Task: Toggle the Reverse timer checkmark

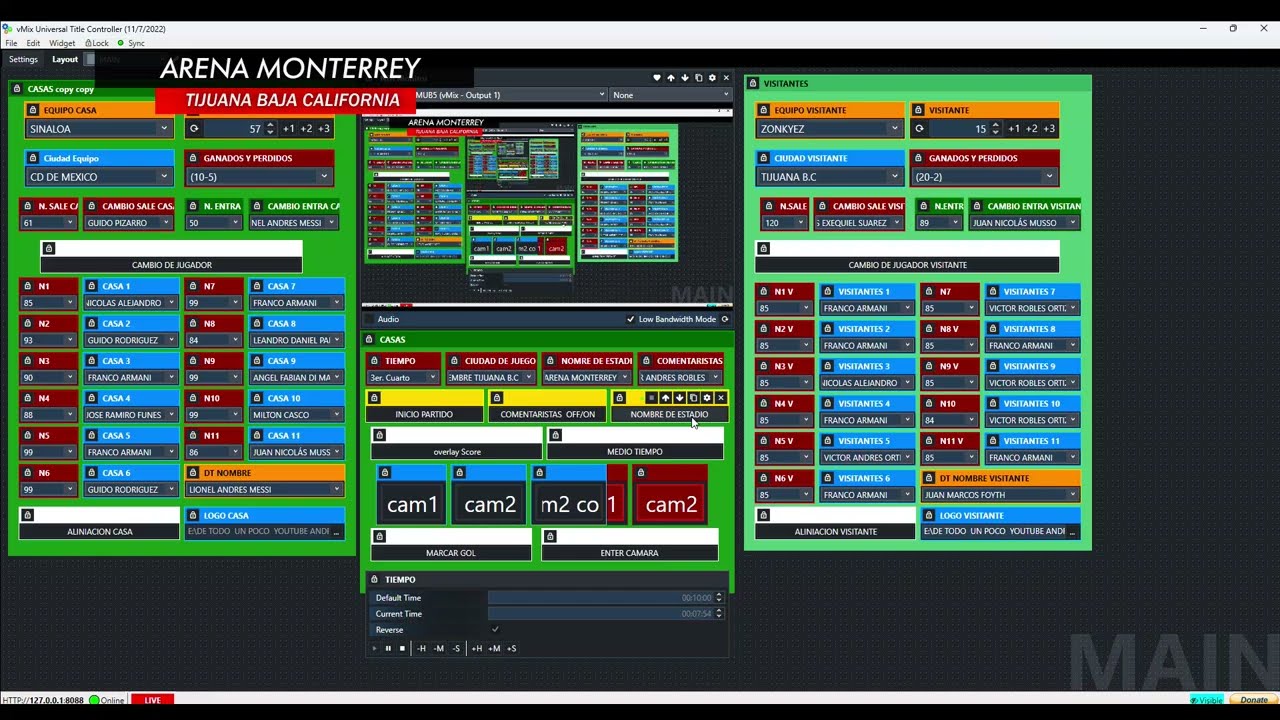Action: [x=495, y=630]
